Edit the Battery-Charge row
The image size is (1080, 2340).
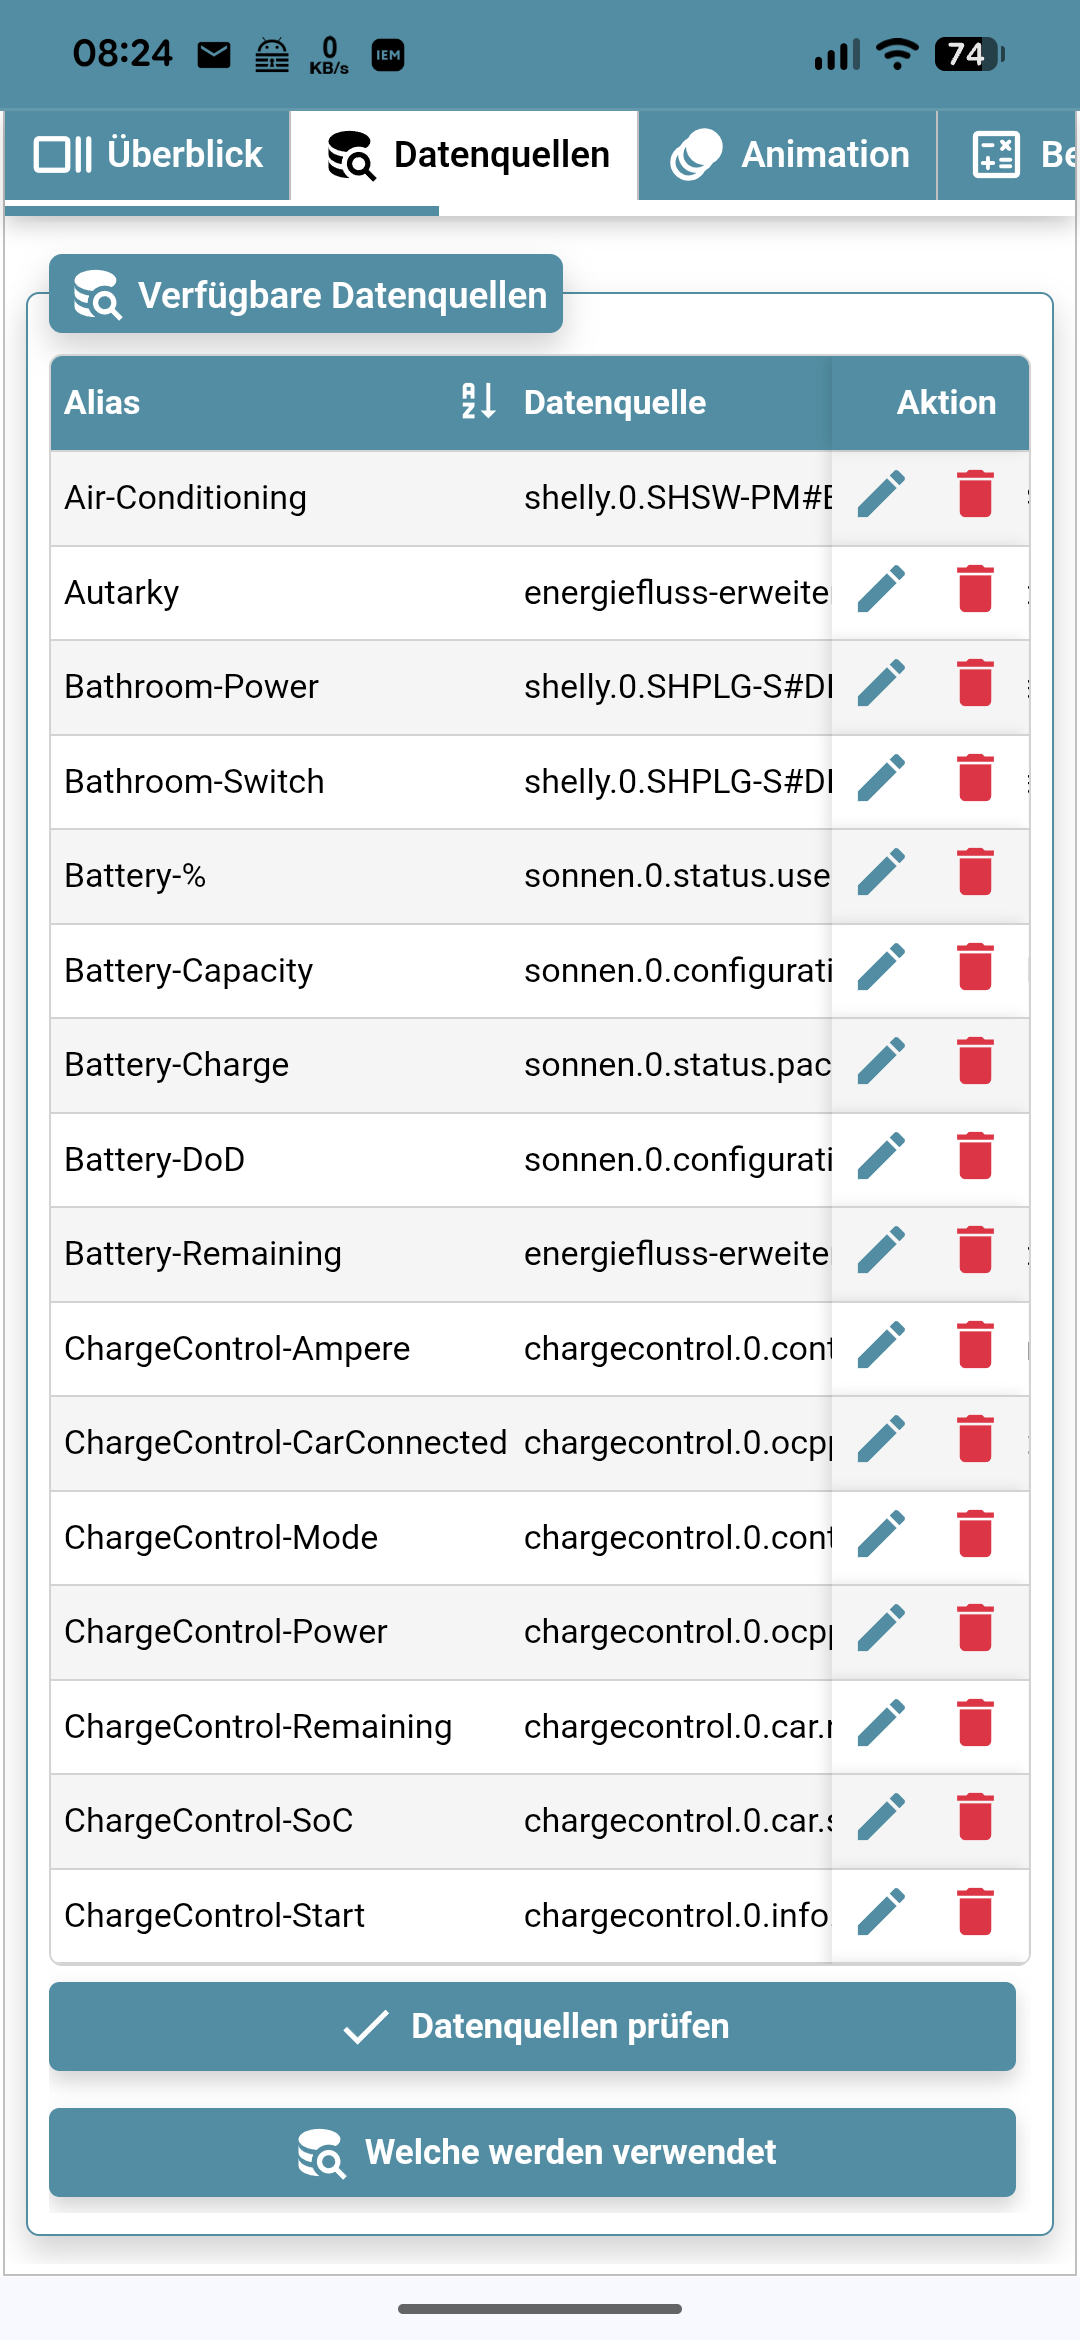[x=881, y=1062]
